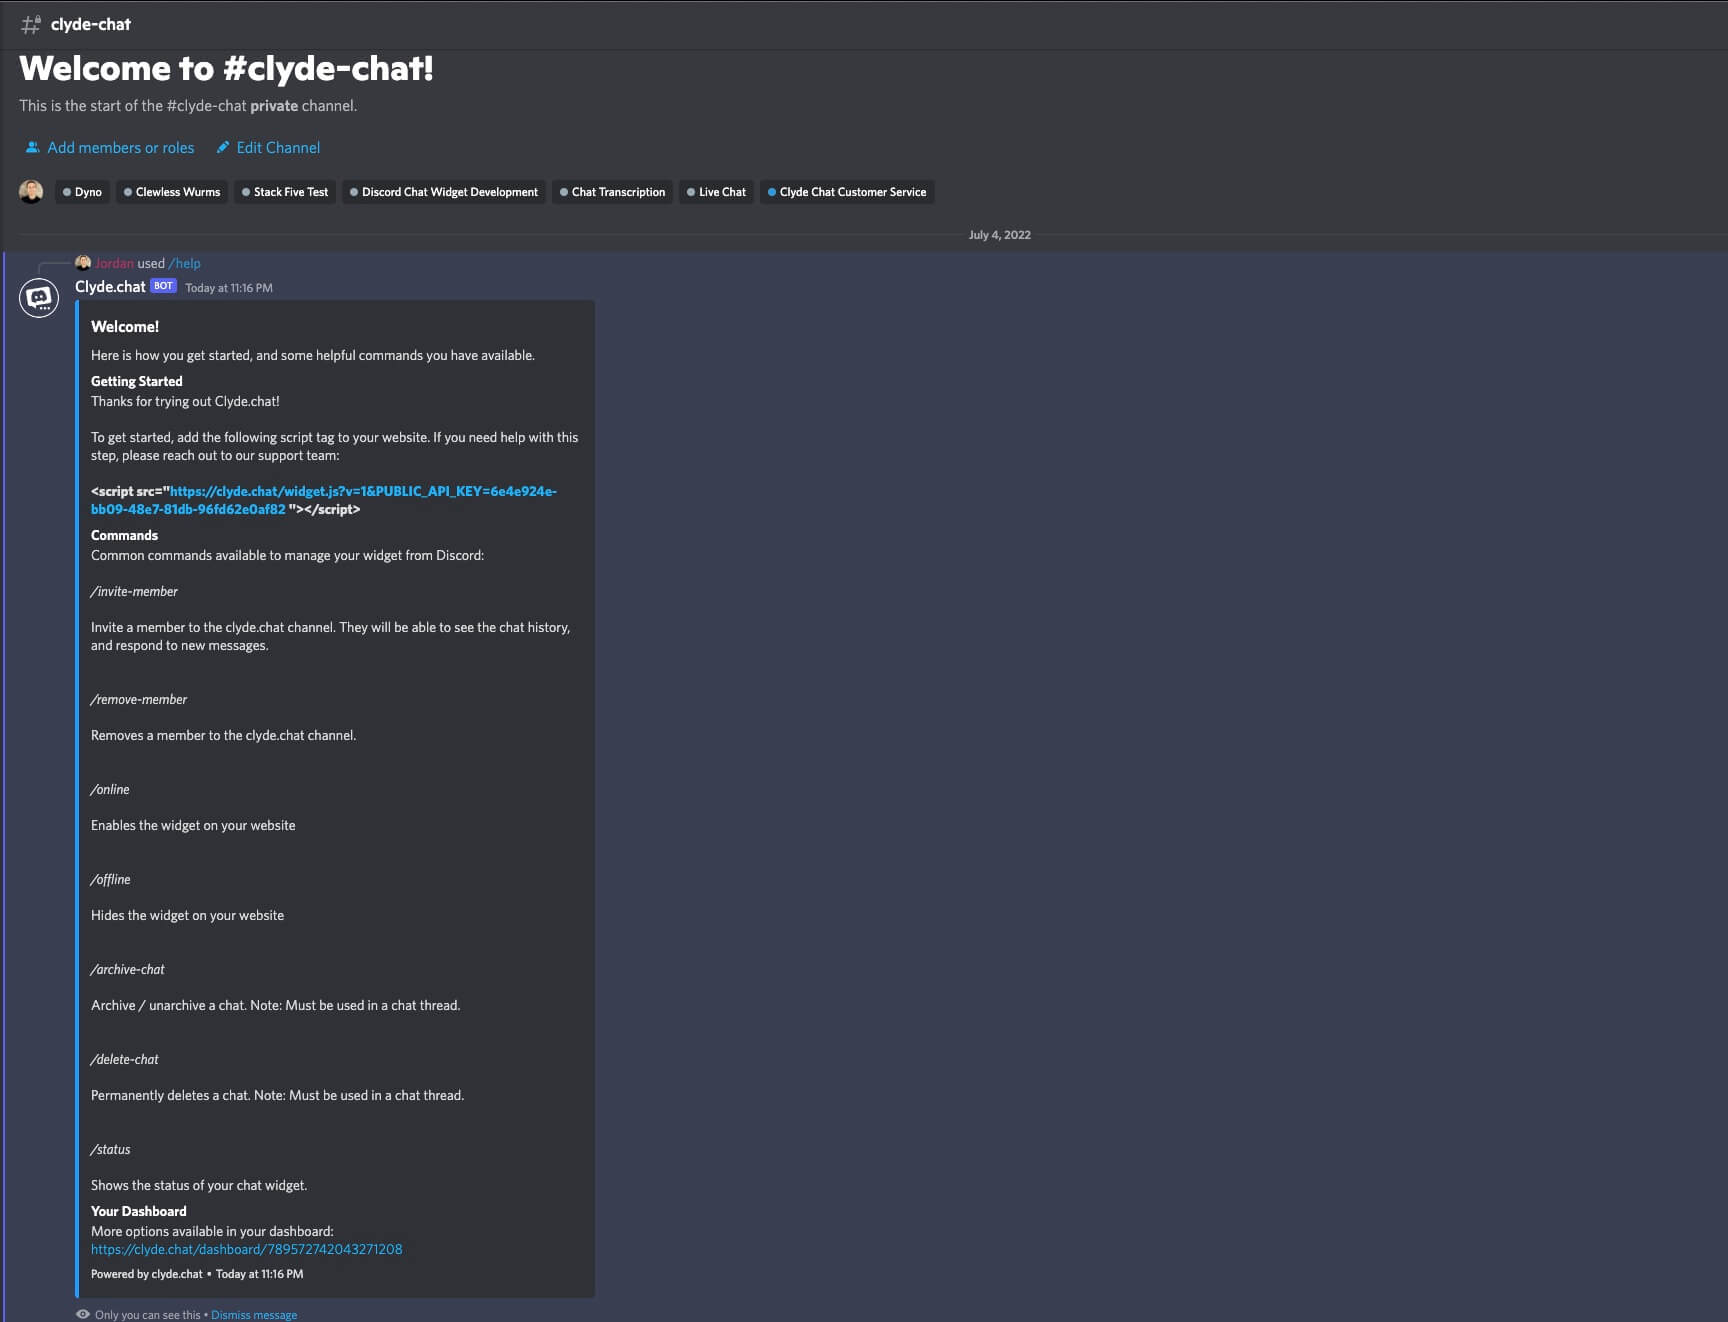Click the add members person icon
This screenshot has height=1322, width=1728.
click(x=32, y=147)
